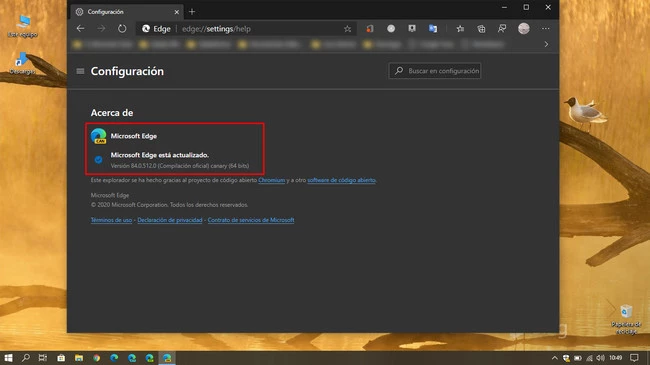Close the Configuración tab
Image resolution: width=650 pixels, height=365 pixels.
pyautogui.click(x=177, y=12)
